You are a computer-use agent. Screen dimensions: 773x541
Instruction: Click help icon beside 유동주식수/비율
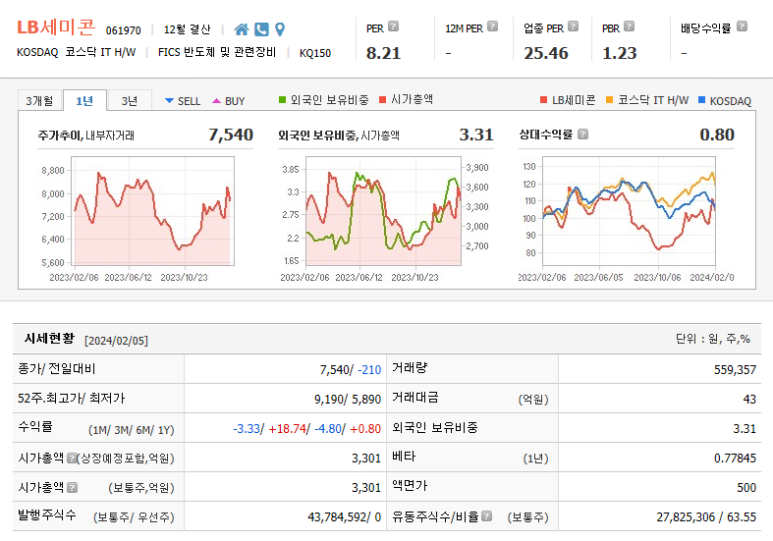[x=487, y=516]
